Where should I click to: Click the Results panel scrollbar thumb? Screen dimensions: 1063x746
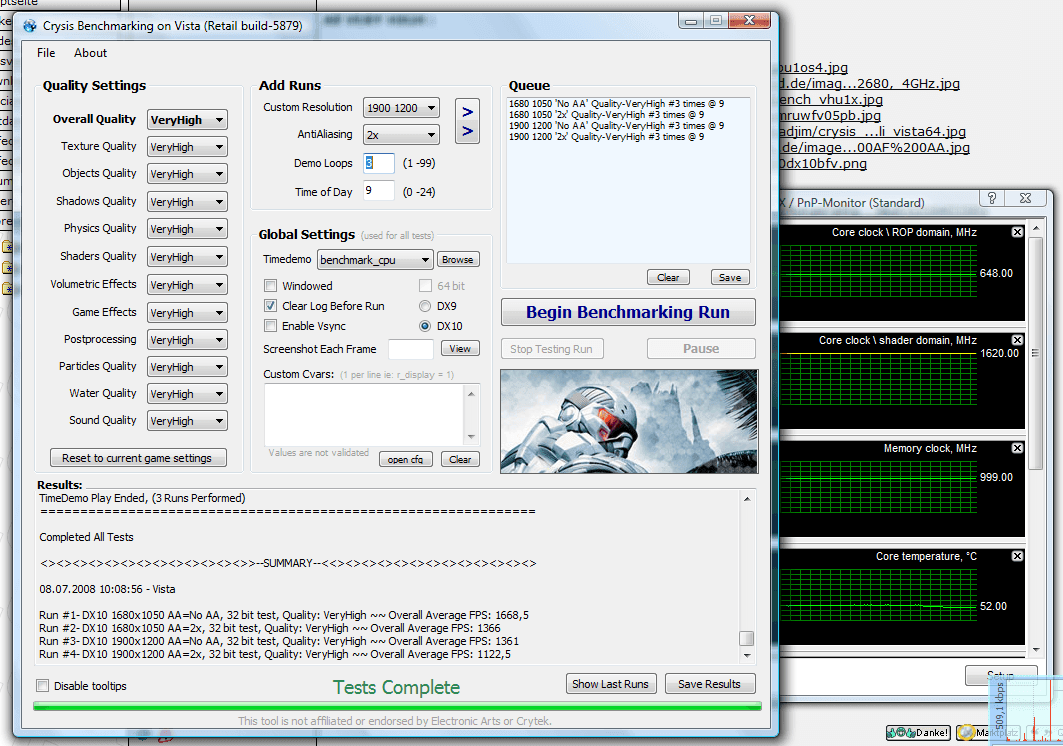(746, 638)
